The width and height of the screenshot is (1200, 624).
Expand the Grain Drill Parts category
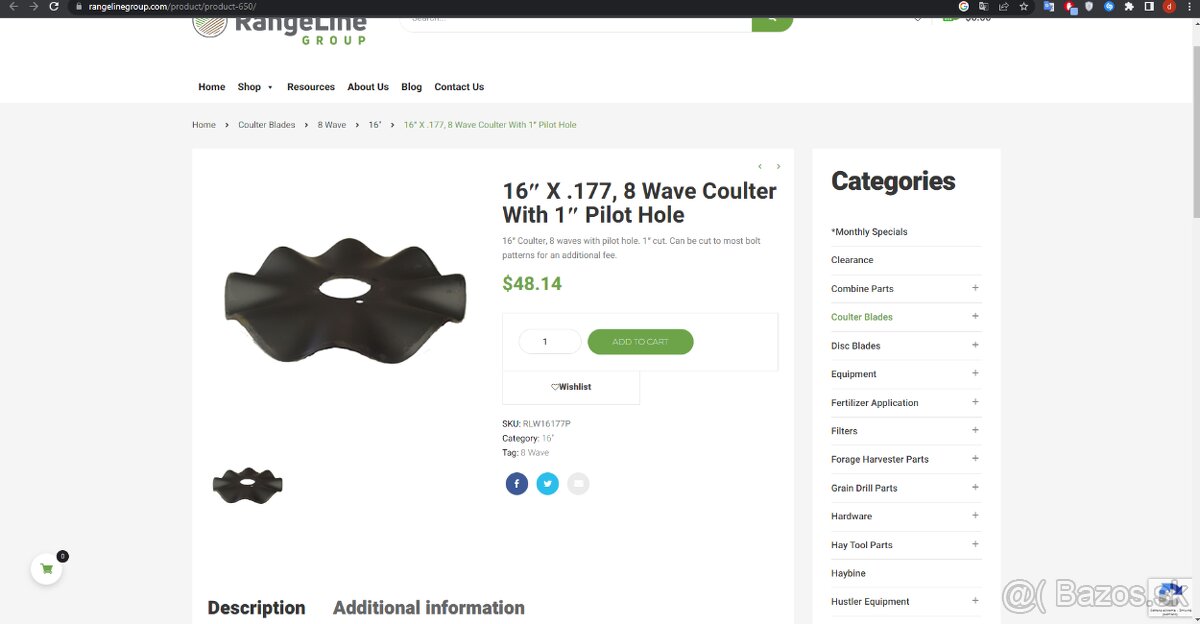click(x=975, y=488)
